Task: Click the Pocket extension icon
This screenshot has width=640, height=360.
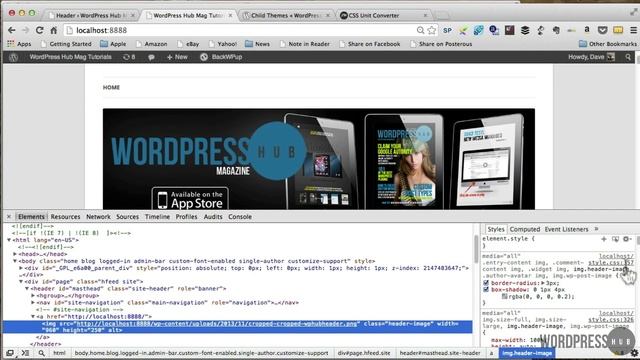Action: 602,30
